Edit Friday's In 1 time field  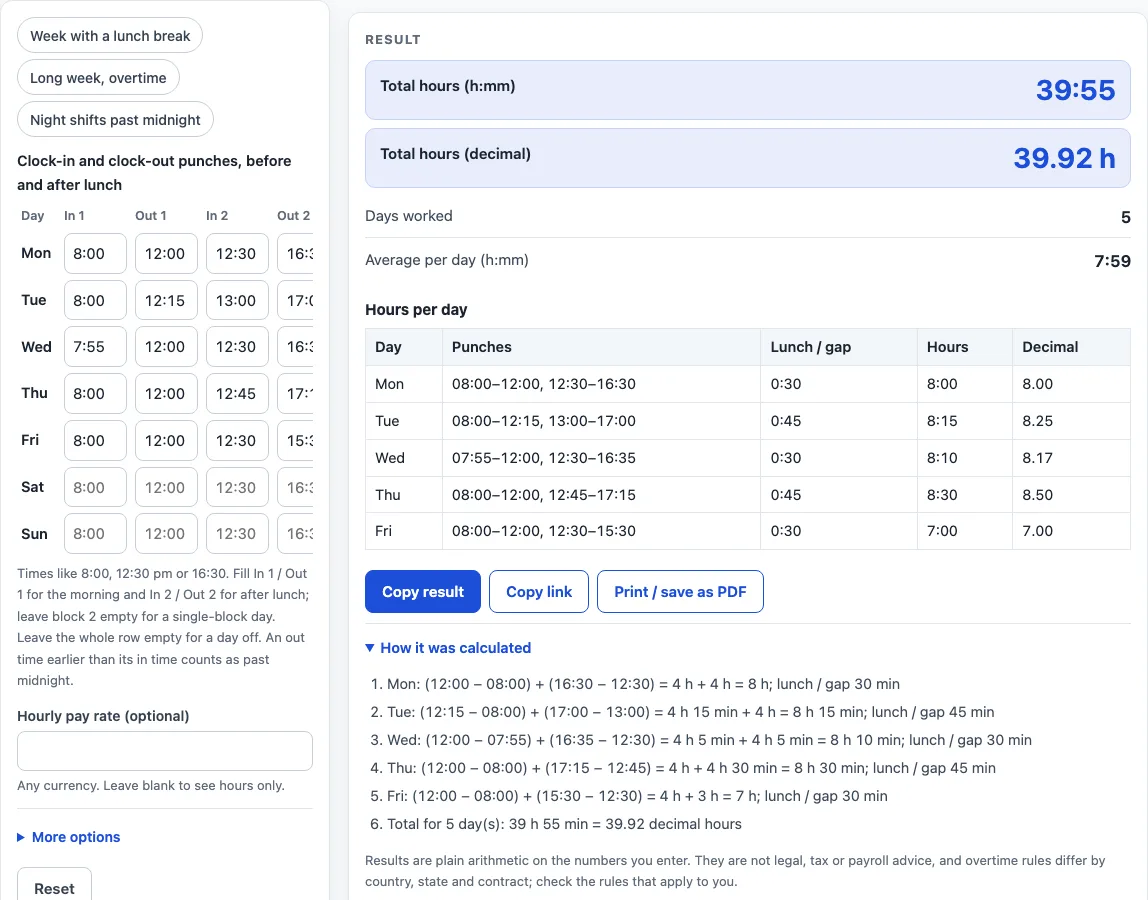[x=95, y=441]
